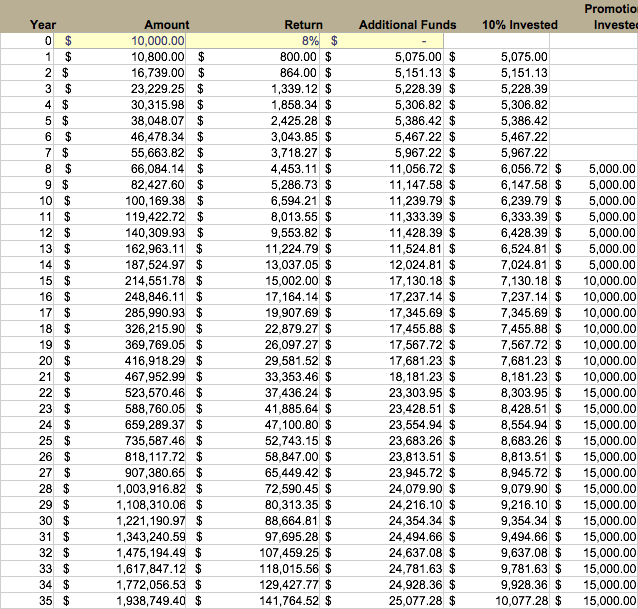The height and width of the screenshot is (609, 638).
Task: Select Additional Funds cell 24,494.66
Action: click(382, 537)
